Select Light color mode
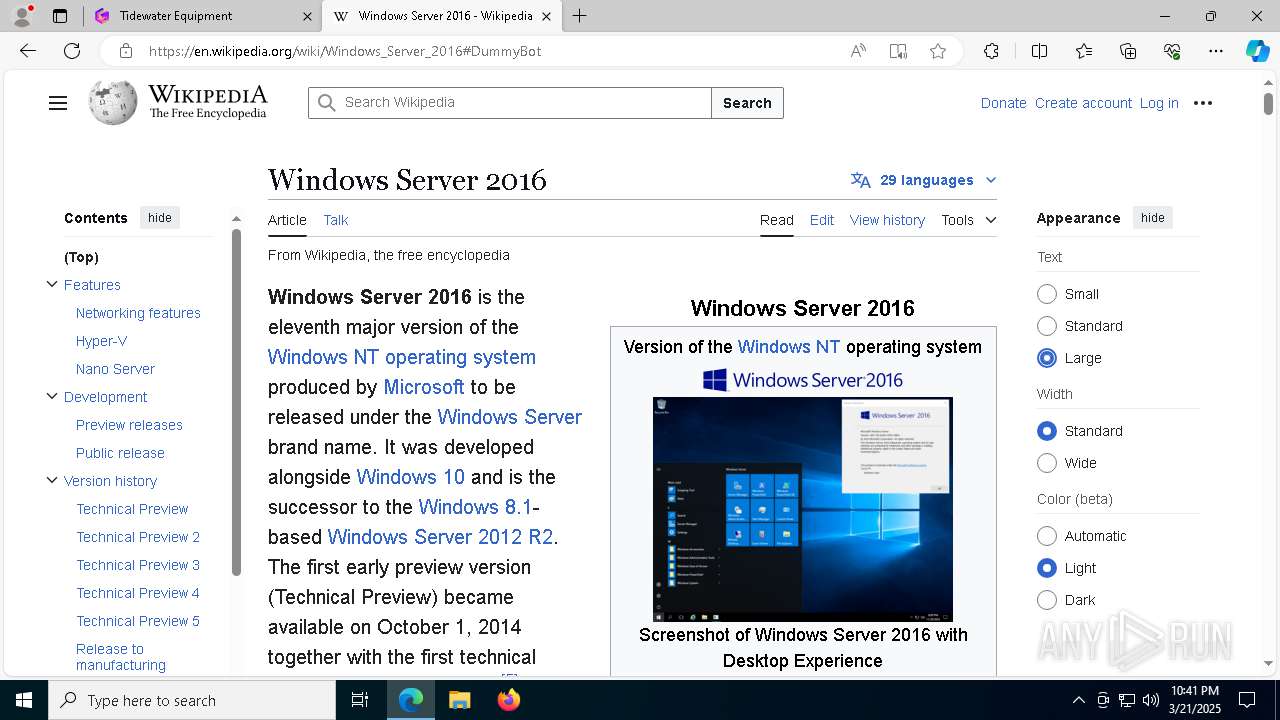The image size is (1280, 720). (1047, 568)
